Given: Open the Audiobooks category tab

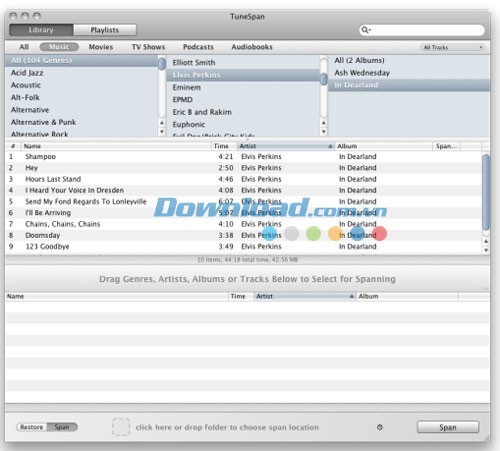Looking at the screenshot, I should (252, 47).
